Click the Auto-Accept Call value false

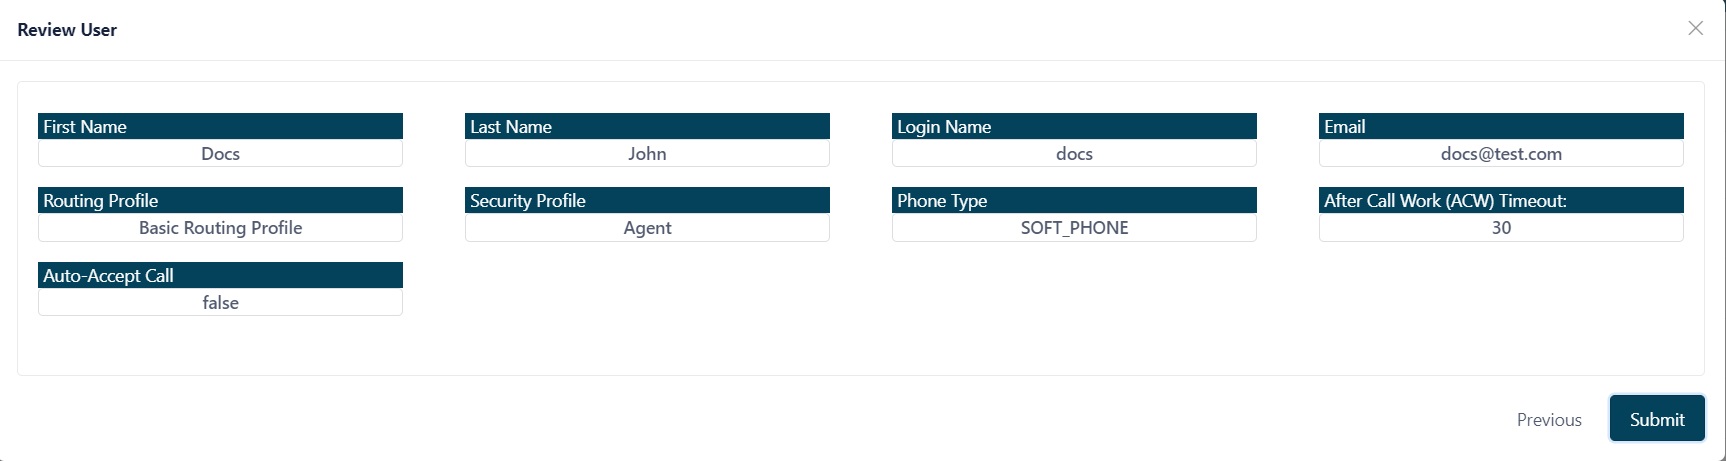click(220, 302)
